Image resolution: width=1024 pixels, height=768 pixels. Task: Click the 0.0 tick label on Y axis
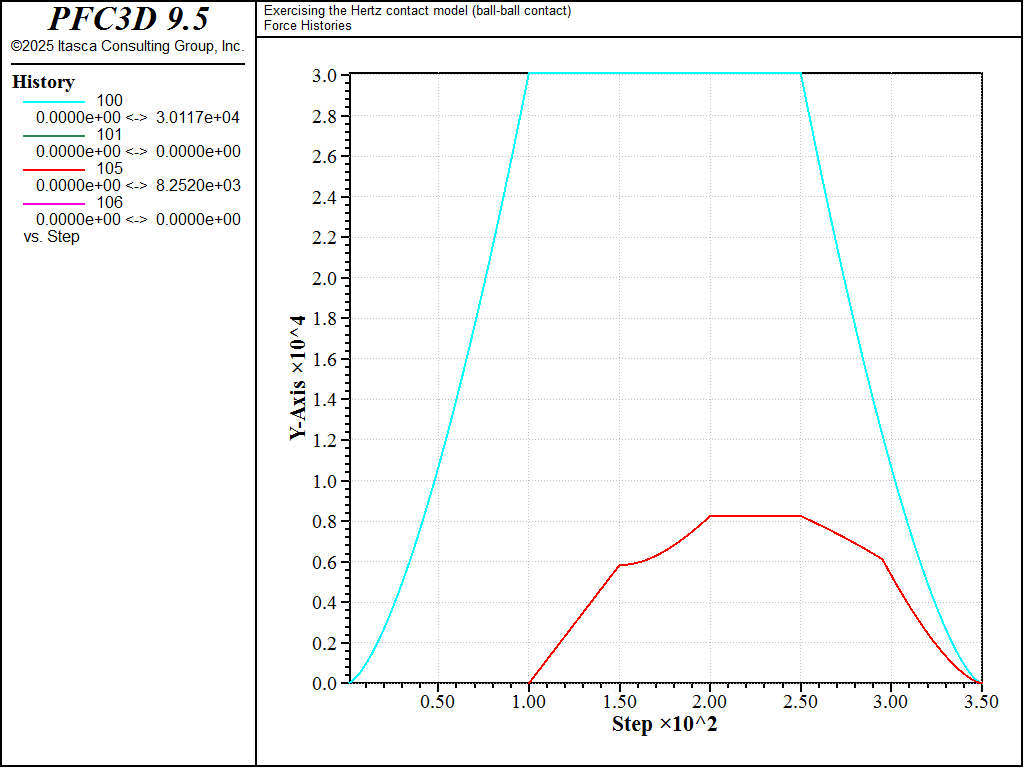click(325, 684)
